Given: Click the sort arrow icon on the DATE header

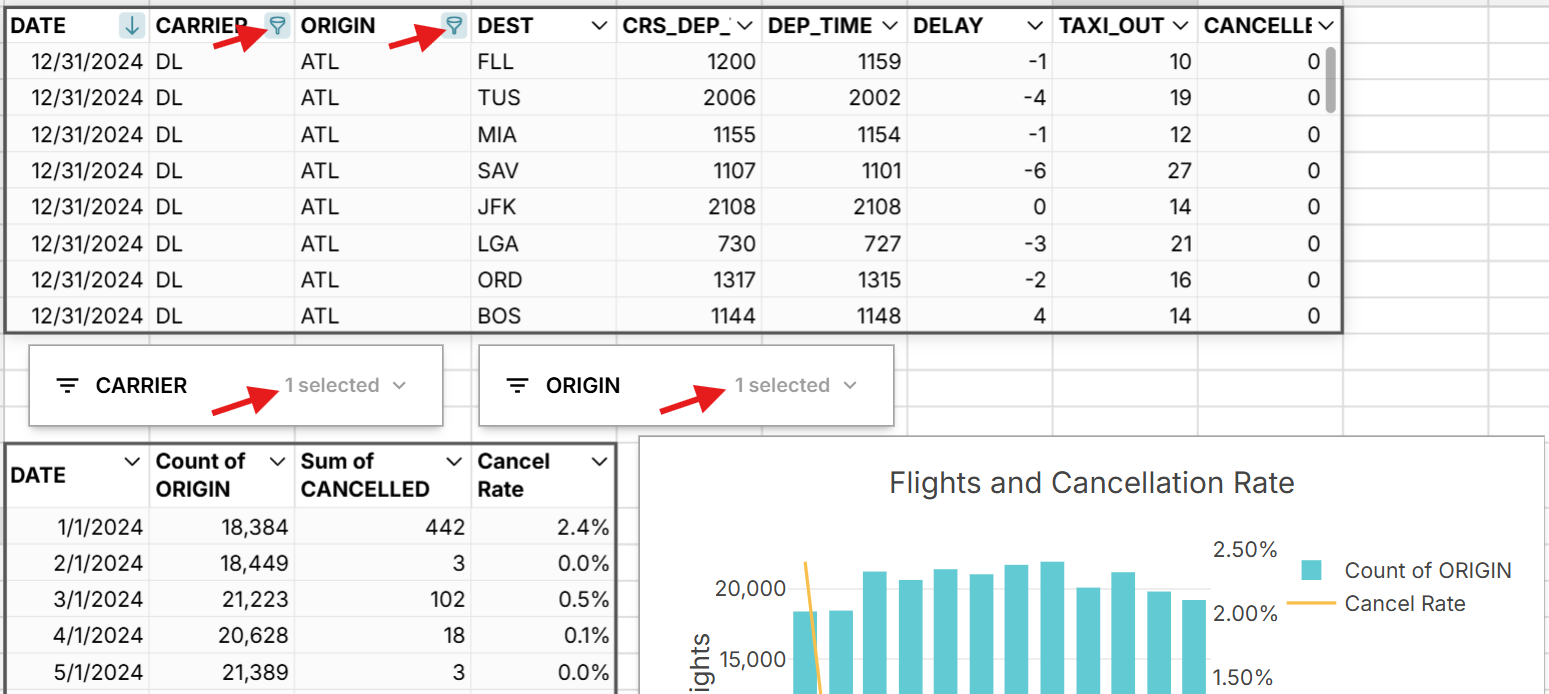Looking at the screenshot, I should pyautogui.click(x=132, y=25).
